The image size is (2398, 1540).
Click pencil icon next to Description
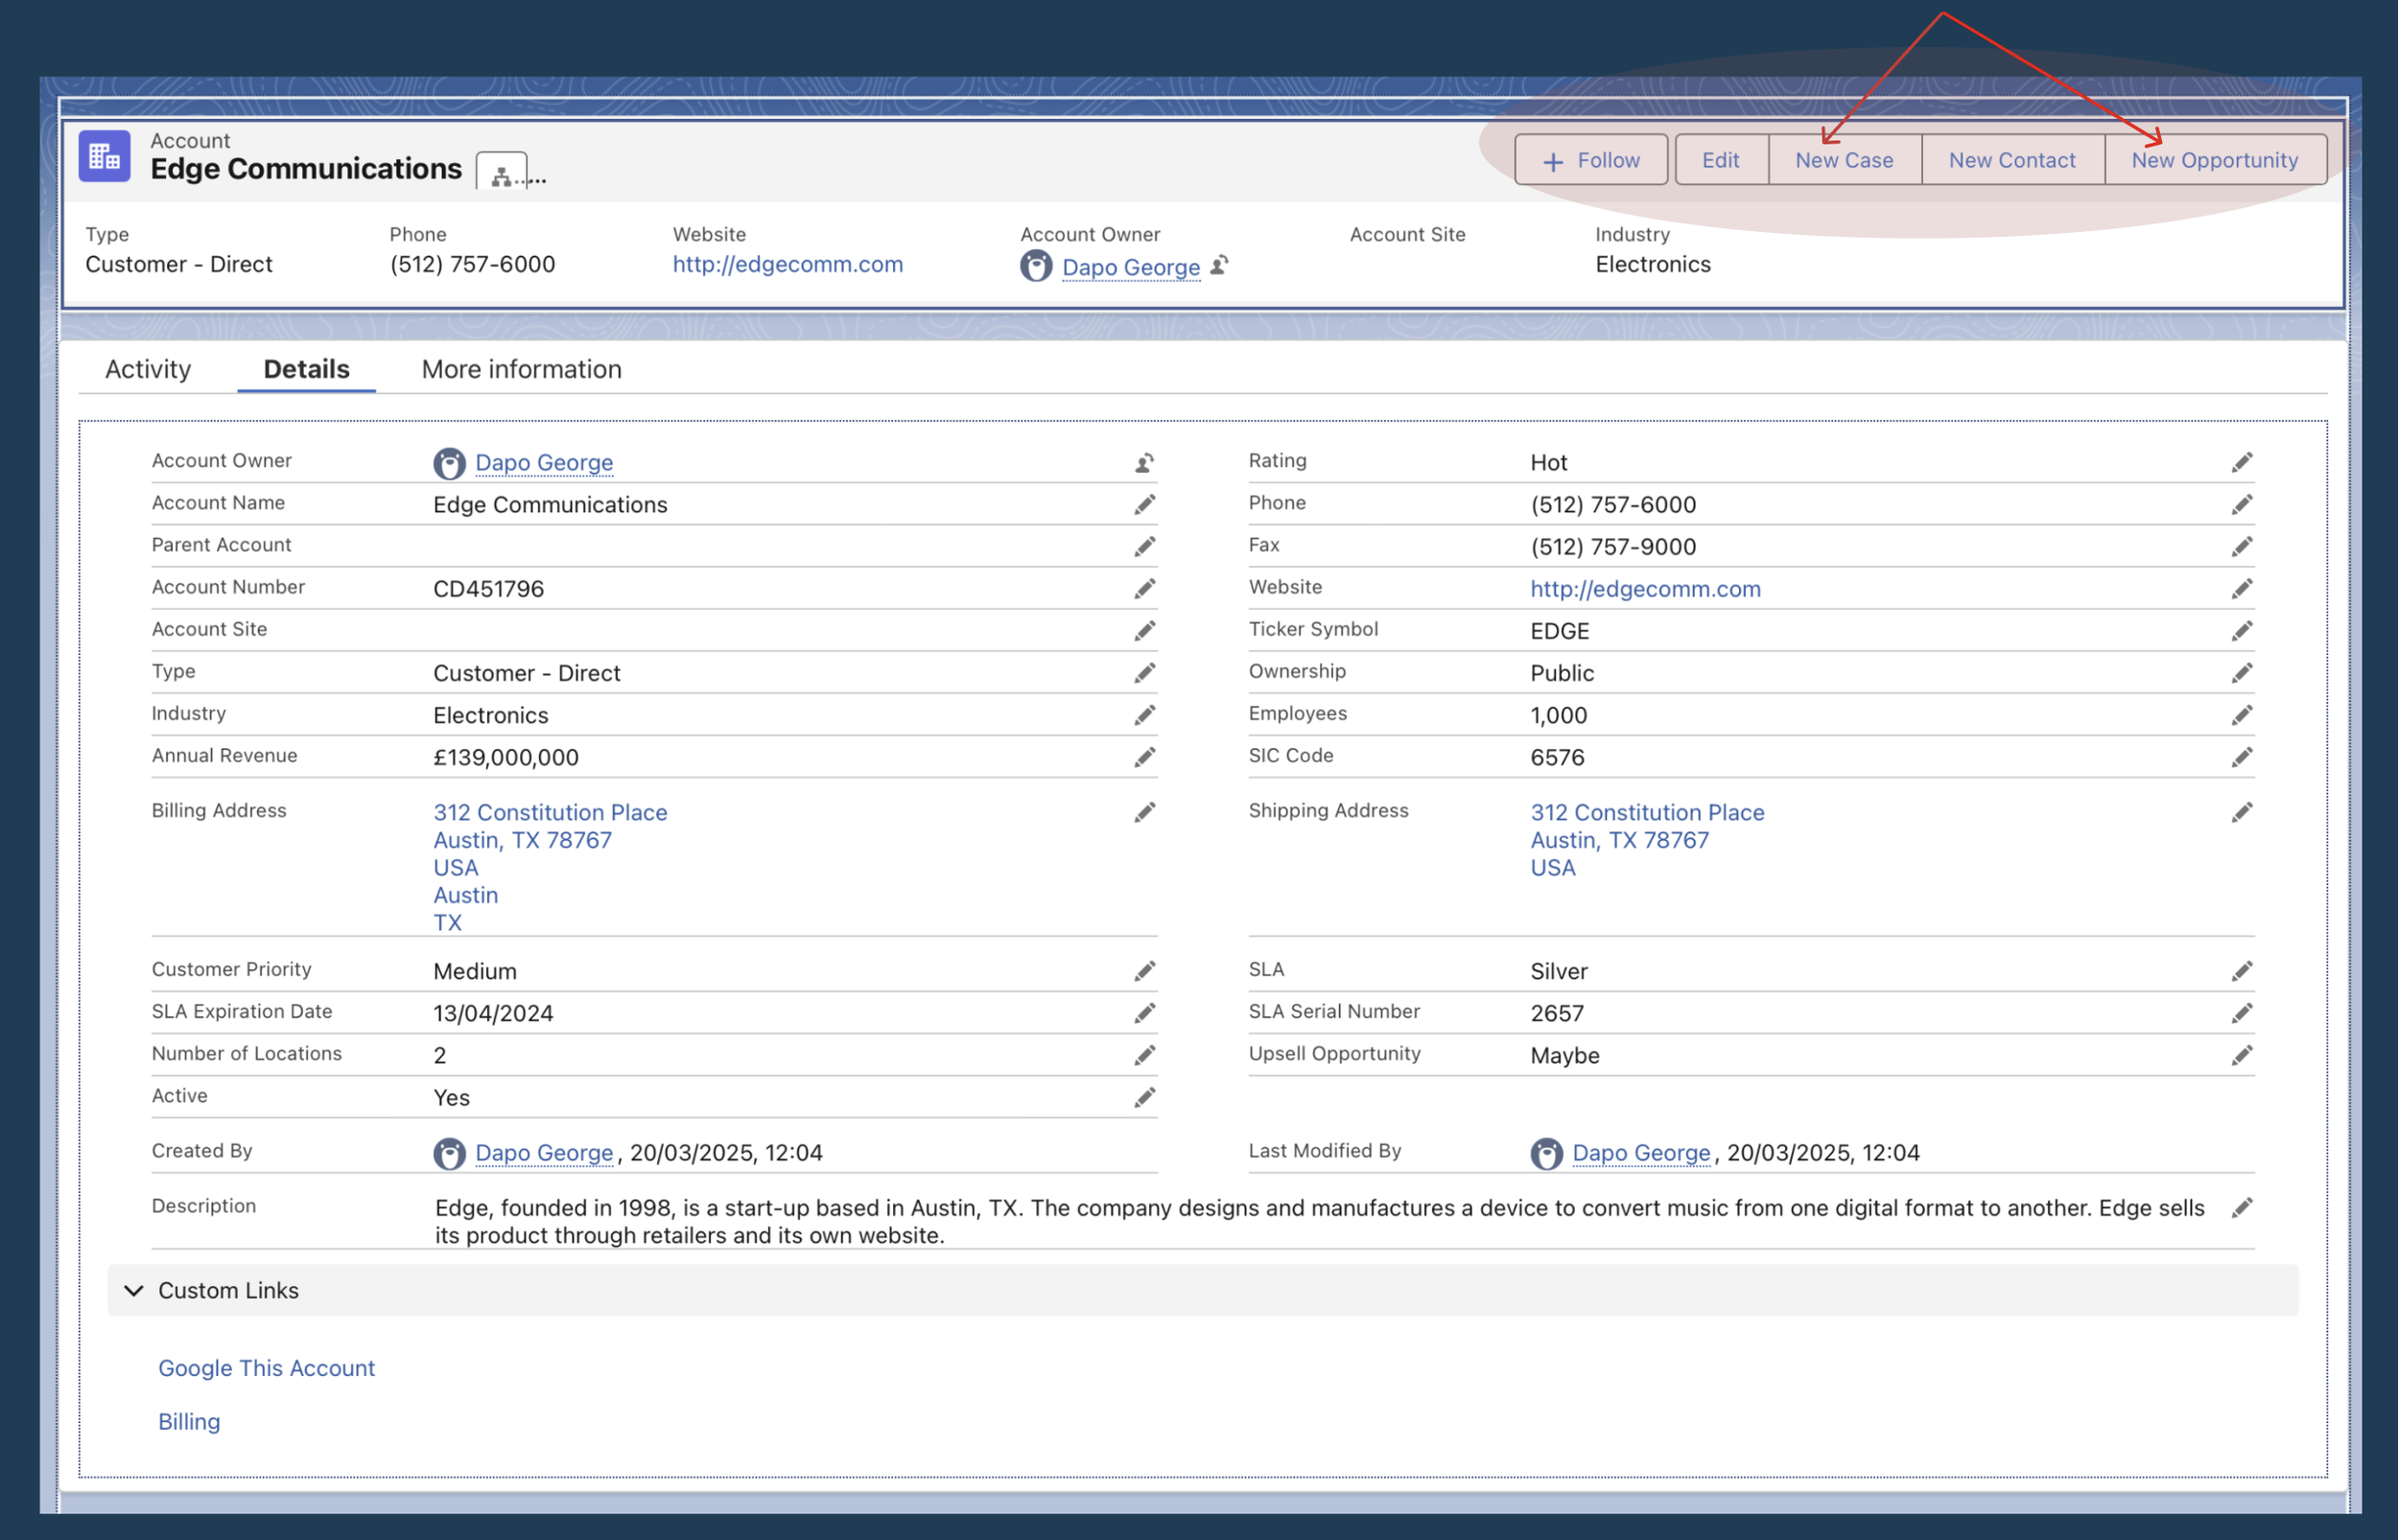(2242, 1208)
